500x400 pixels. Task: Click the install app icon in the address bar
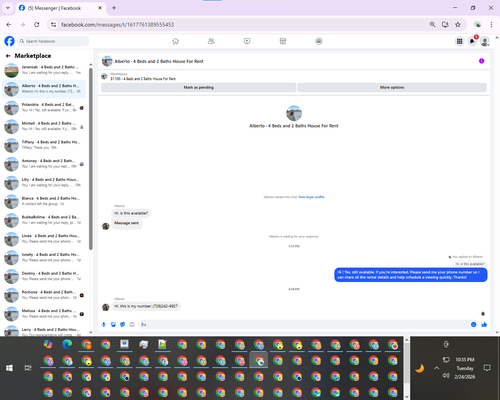click(x=445, y=24)
